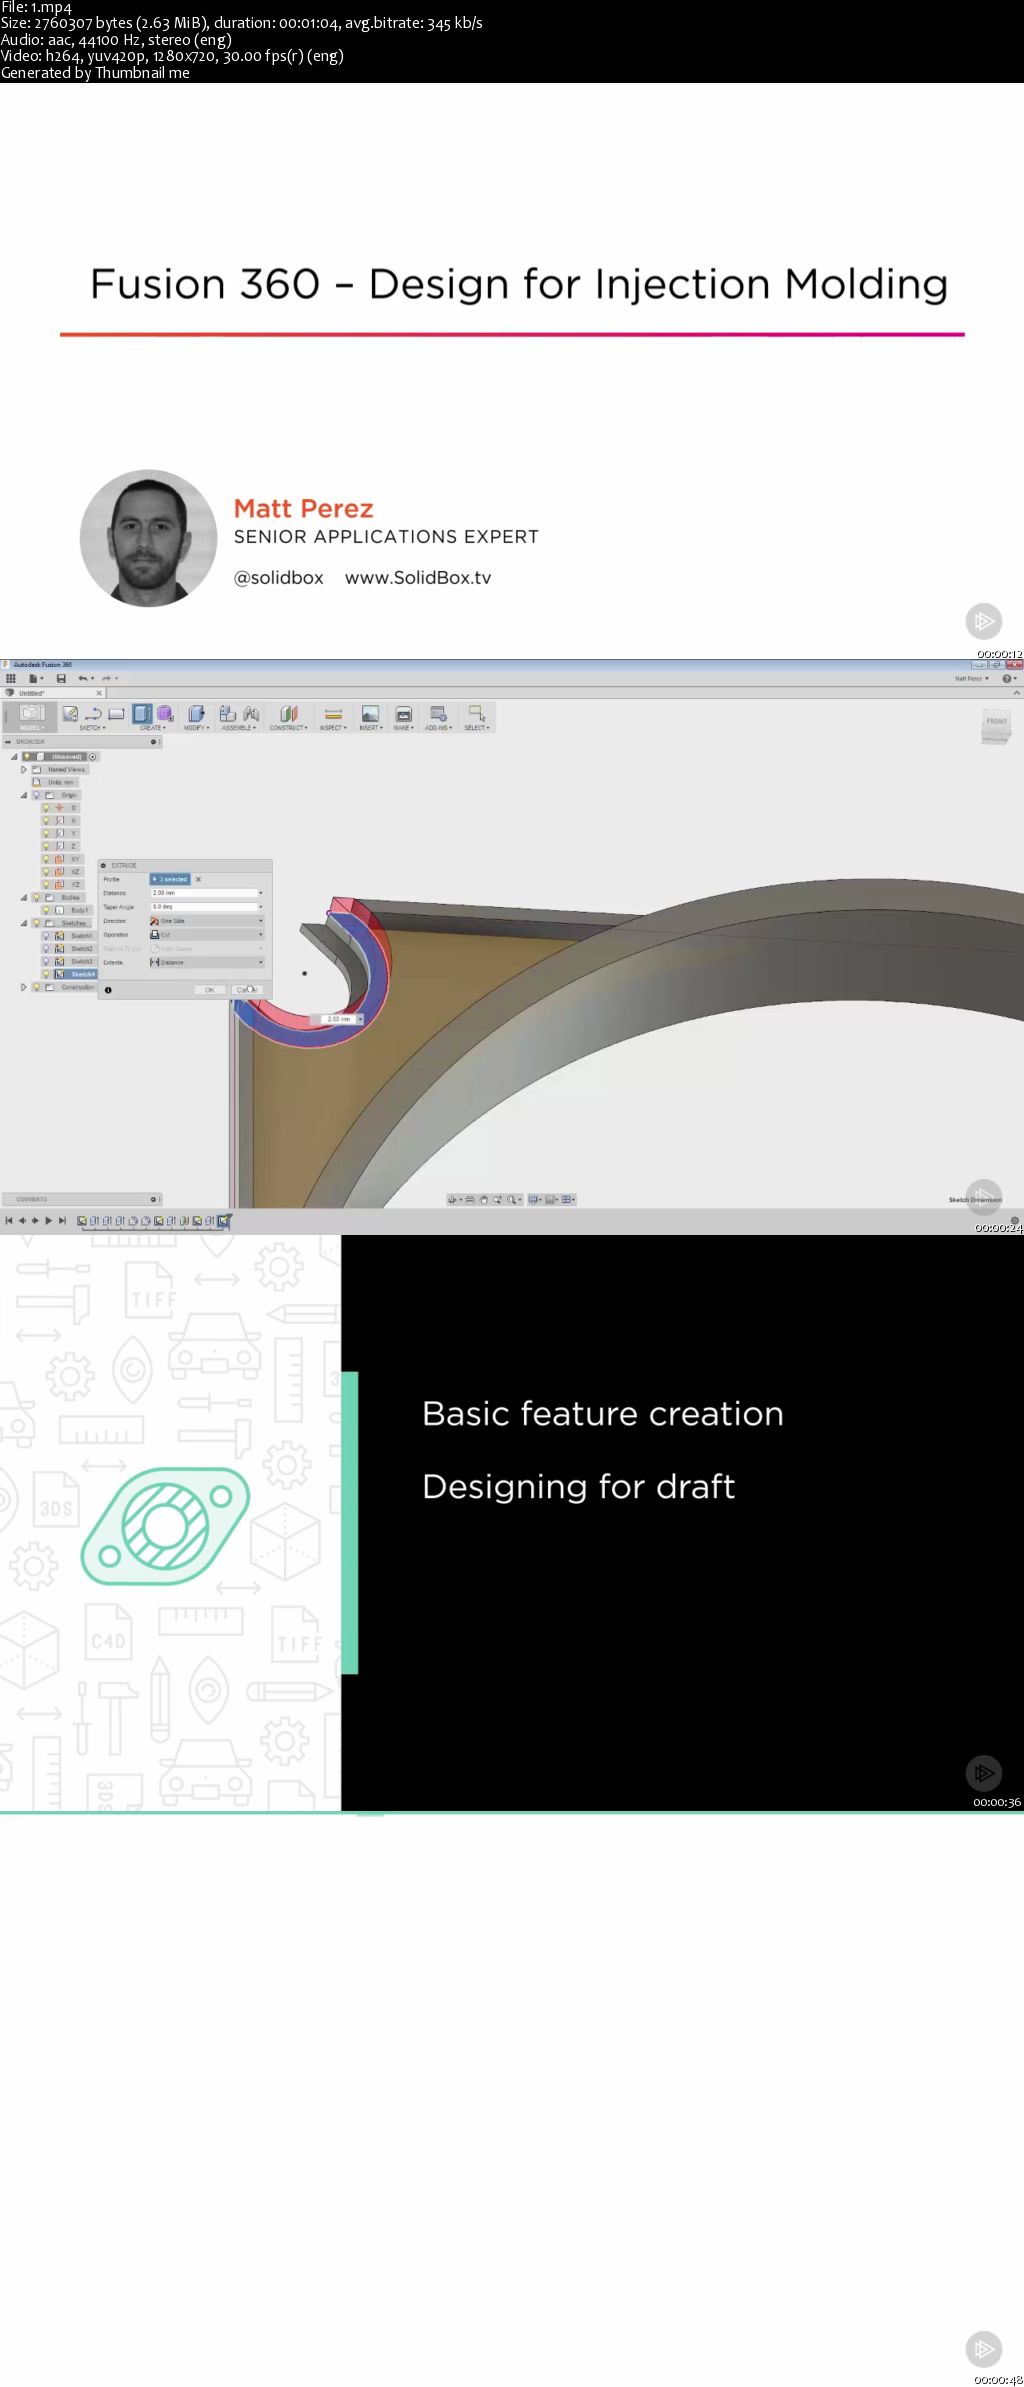Open the Direction One Side dropdown
Viewport: 1024px width, 2387px height.
point(206,921)
